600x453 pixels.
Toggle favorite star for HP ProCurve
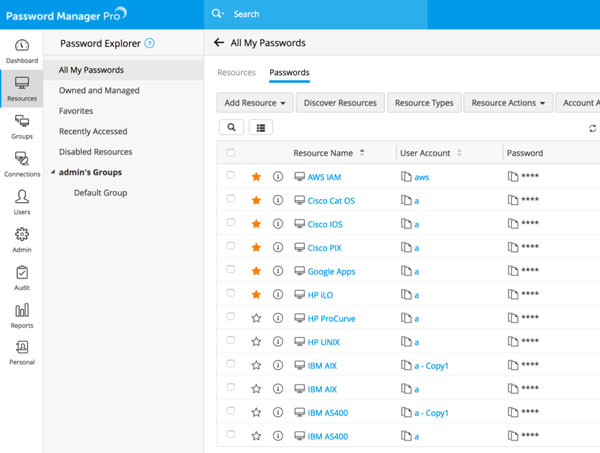pyautogui.click(x=256, y=319)
